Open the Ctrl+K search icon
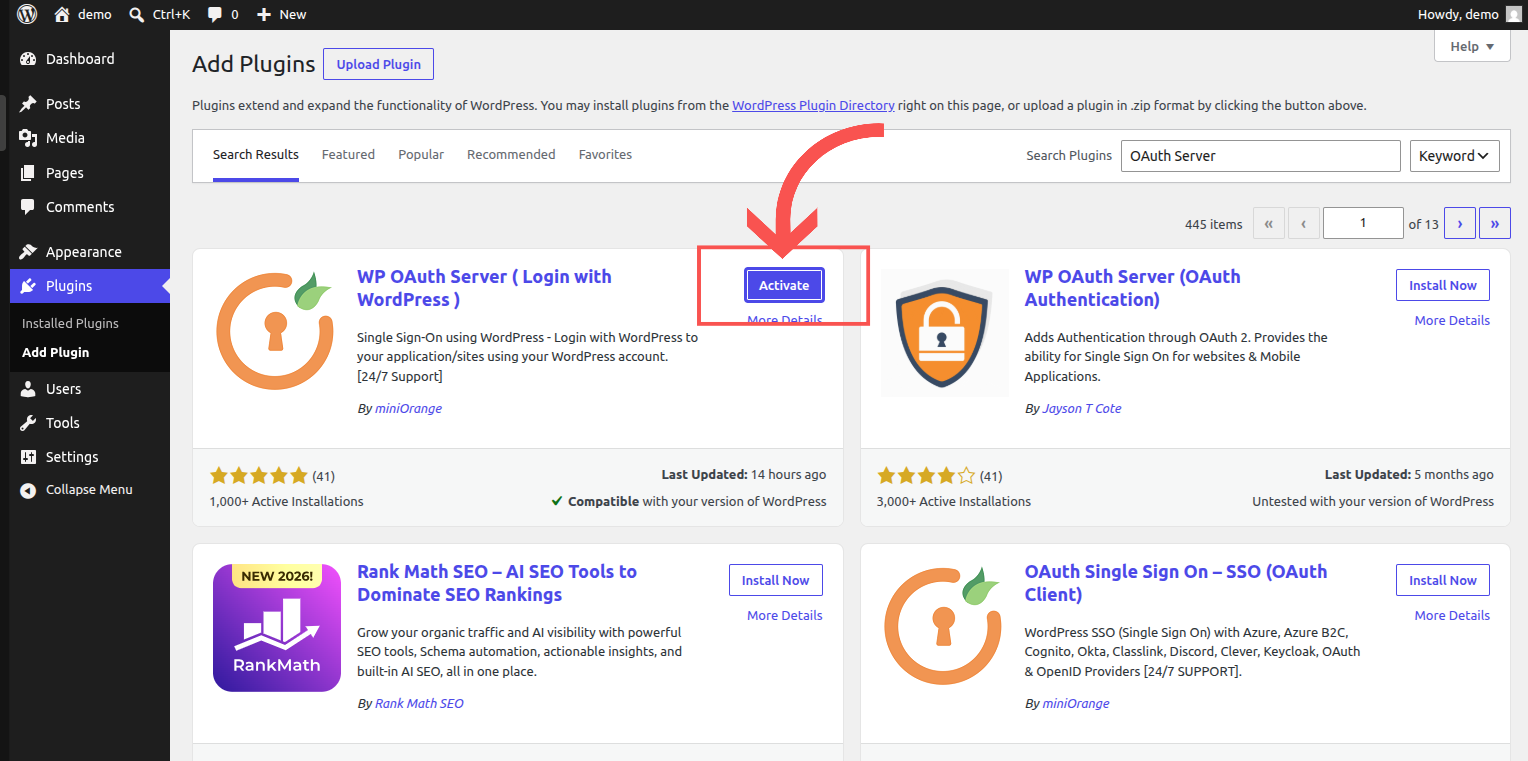Viewport: 1528px width, 761px height. [x=137, y=14]
